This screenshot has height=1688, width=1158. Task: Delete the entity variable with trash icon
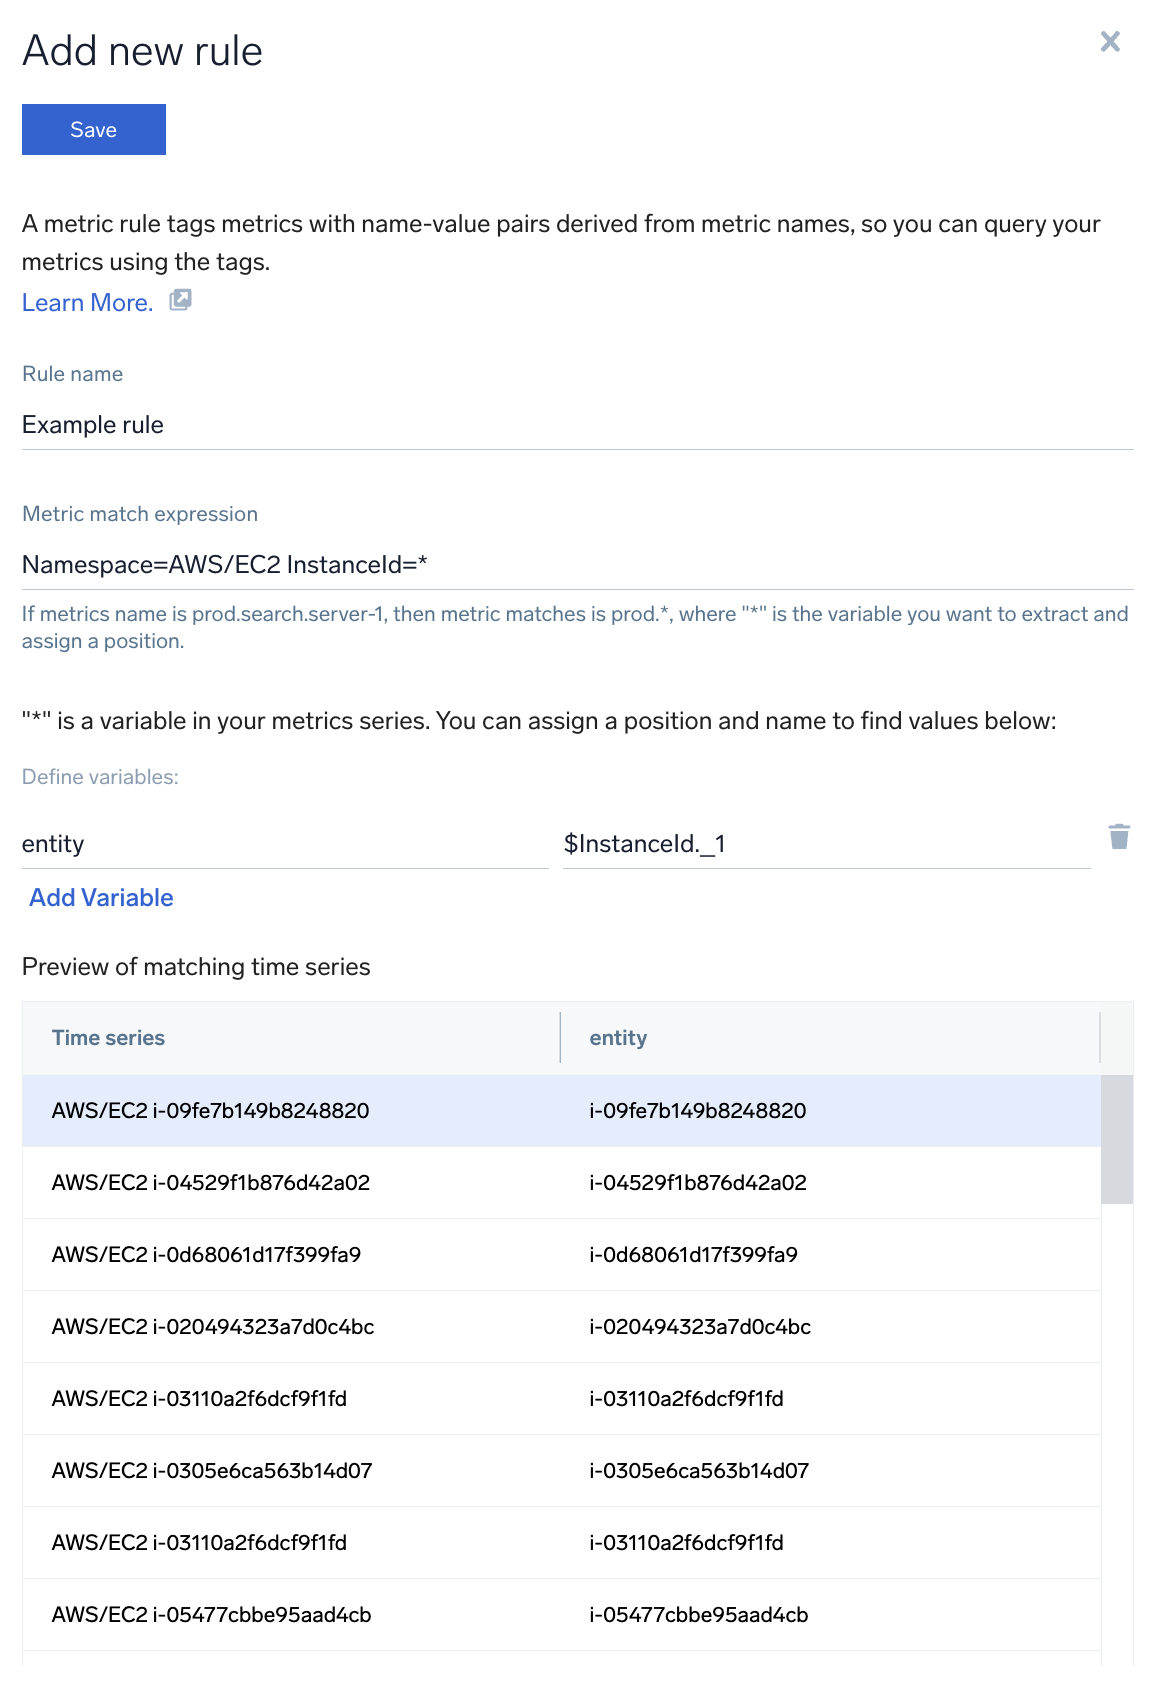[1119, 837]
